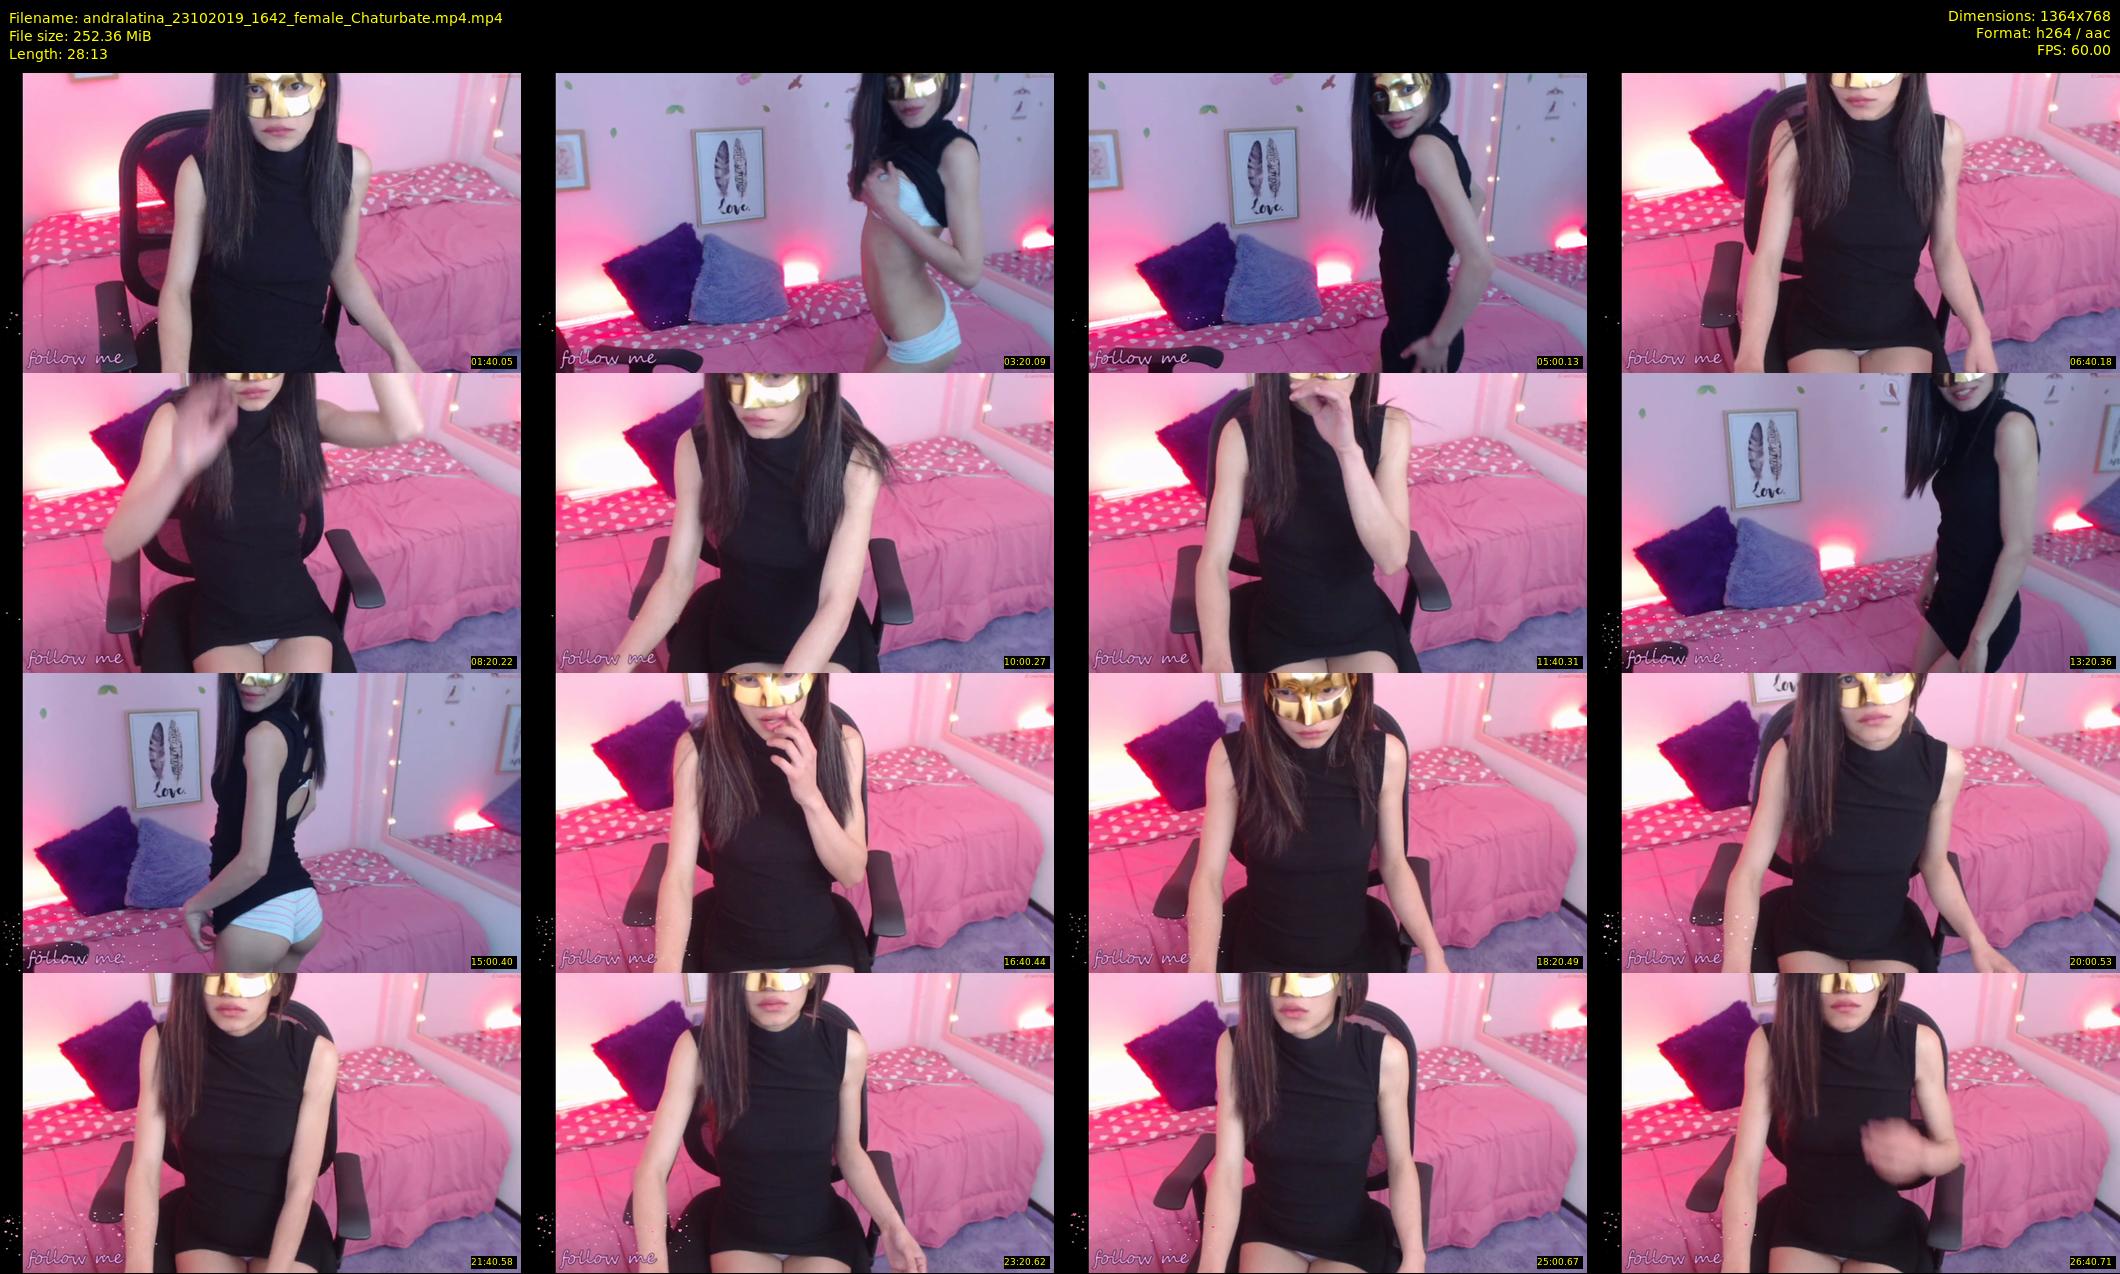
Task: Select the thumbnail marked 05:00.13
Action: coord(1337,222)
